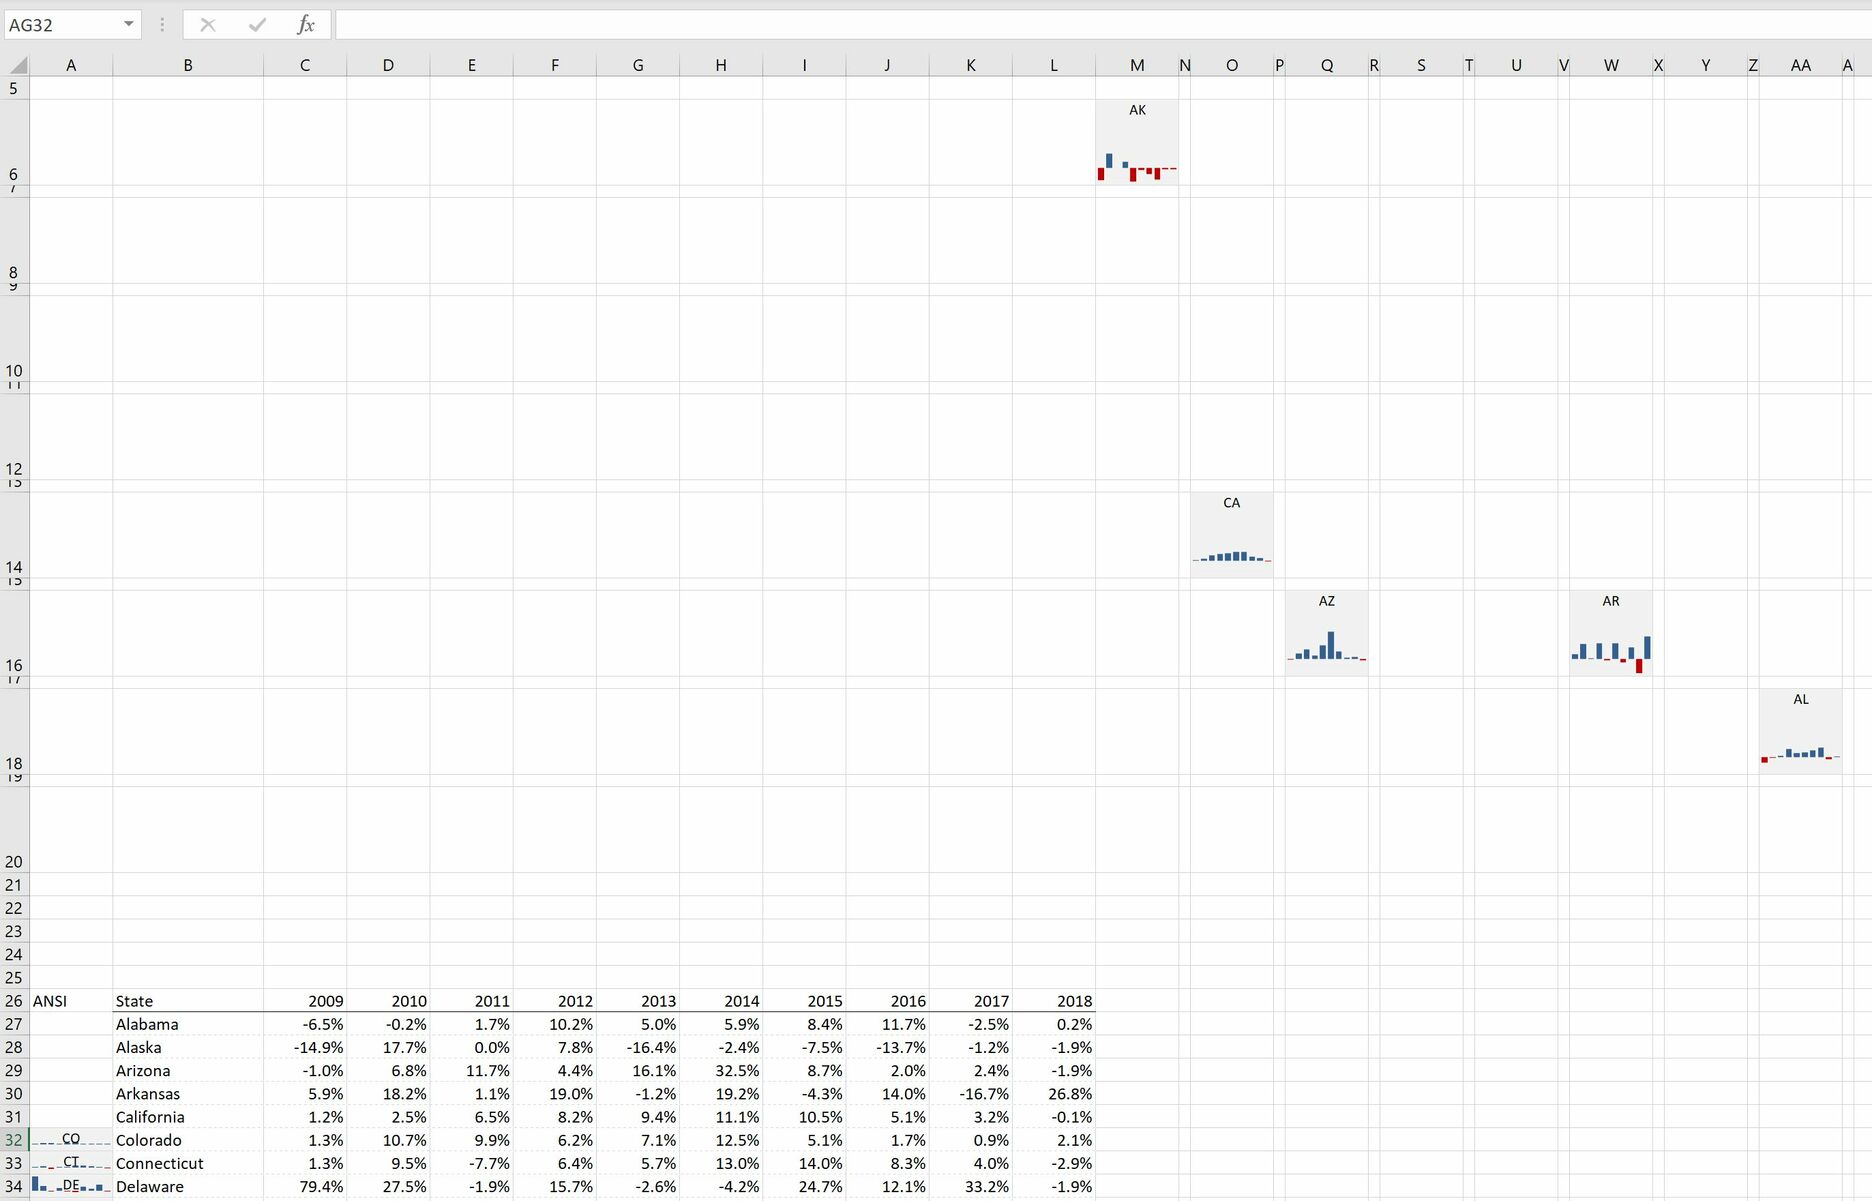
Task: Select column M by its header
Action: point(1136,64)
